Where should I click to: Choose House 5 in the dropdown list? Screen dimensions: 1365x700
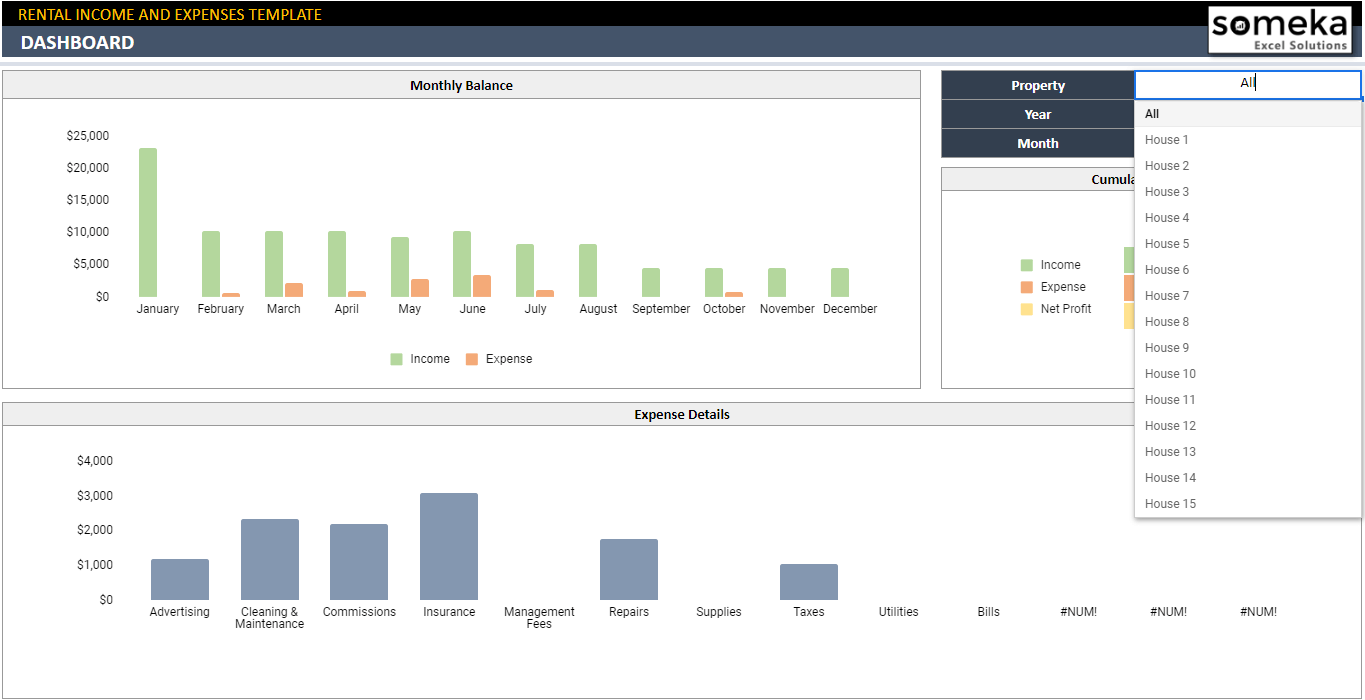[x=1167, y=244]
